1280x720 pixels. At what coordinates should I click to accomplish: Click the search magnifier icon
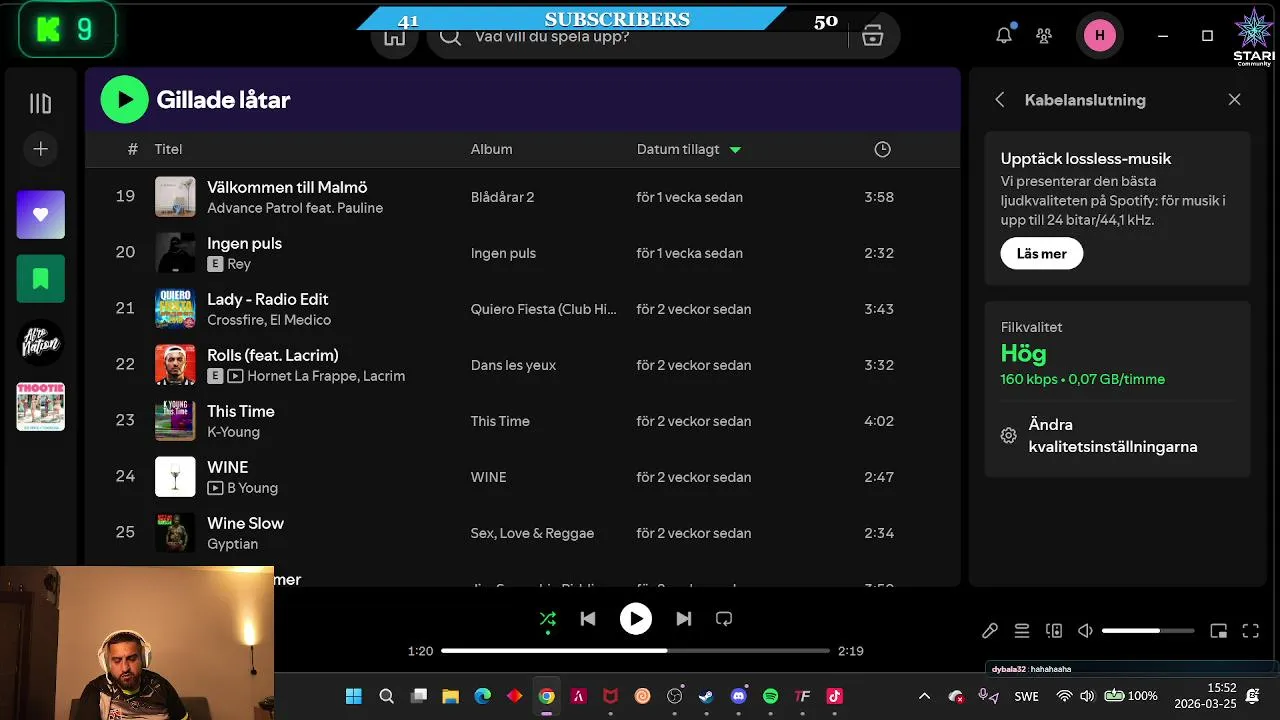pyautogui.click(x=451, y=37)
